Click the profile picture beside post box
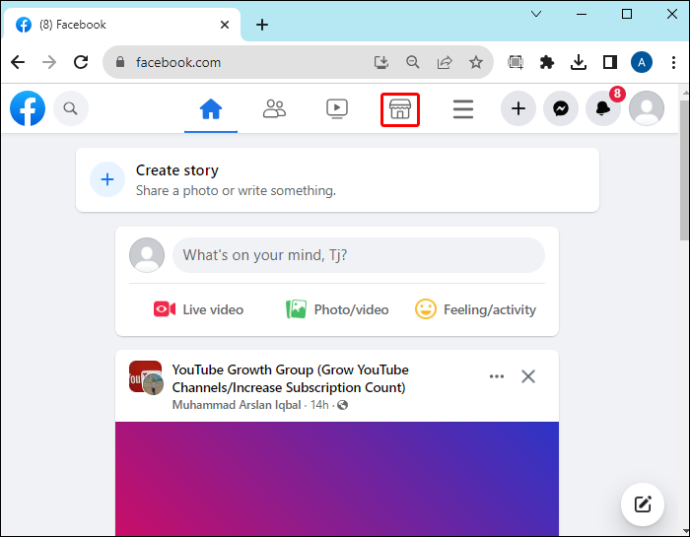The height and width of the screenshot is (537, 690). coord(147,255)
